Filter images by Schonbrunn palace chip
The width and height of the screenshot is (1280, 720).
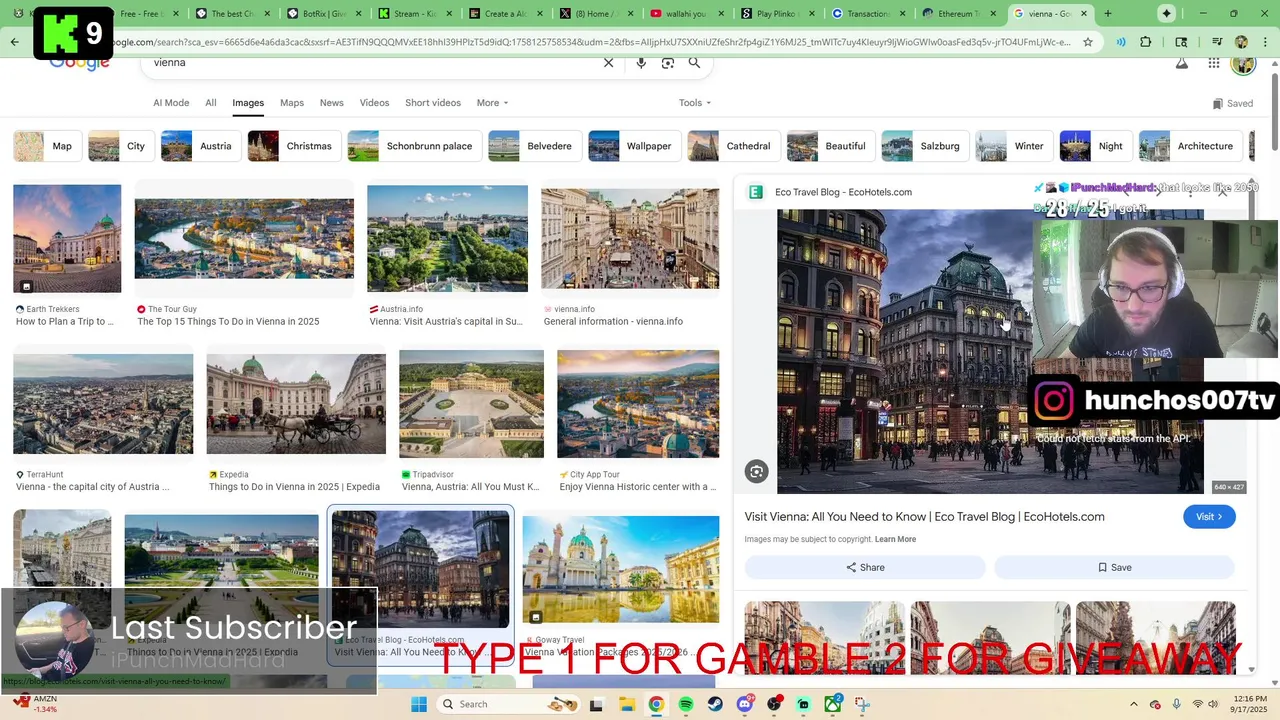click(415, 146)
